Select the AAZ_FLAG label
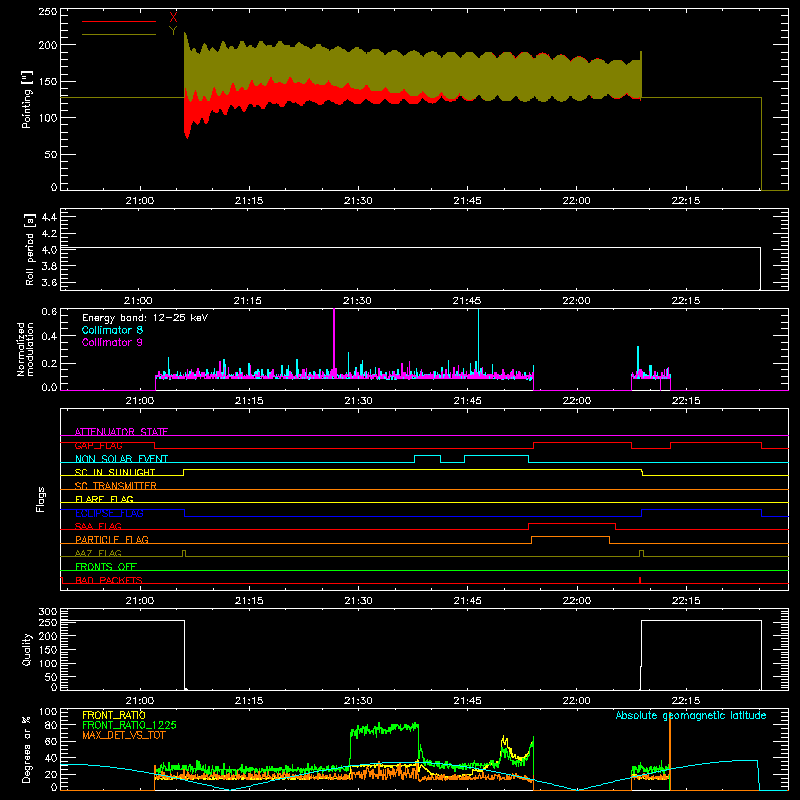The height and width of the screenshot is (800, 800). tap(98, 553)
